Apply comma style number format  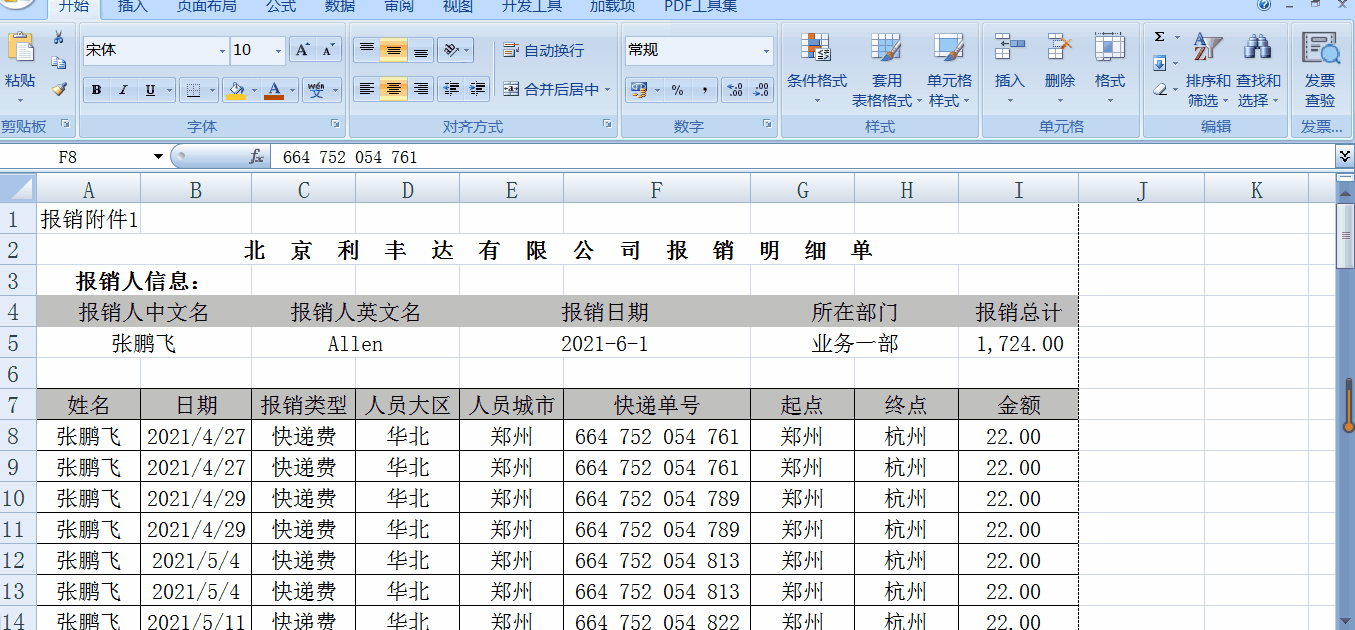pyautogui.click(x=704, y=90)
